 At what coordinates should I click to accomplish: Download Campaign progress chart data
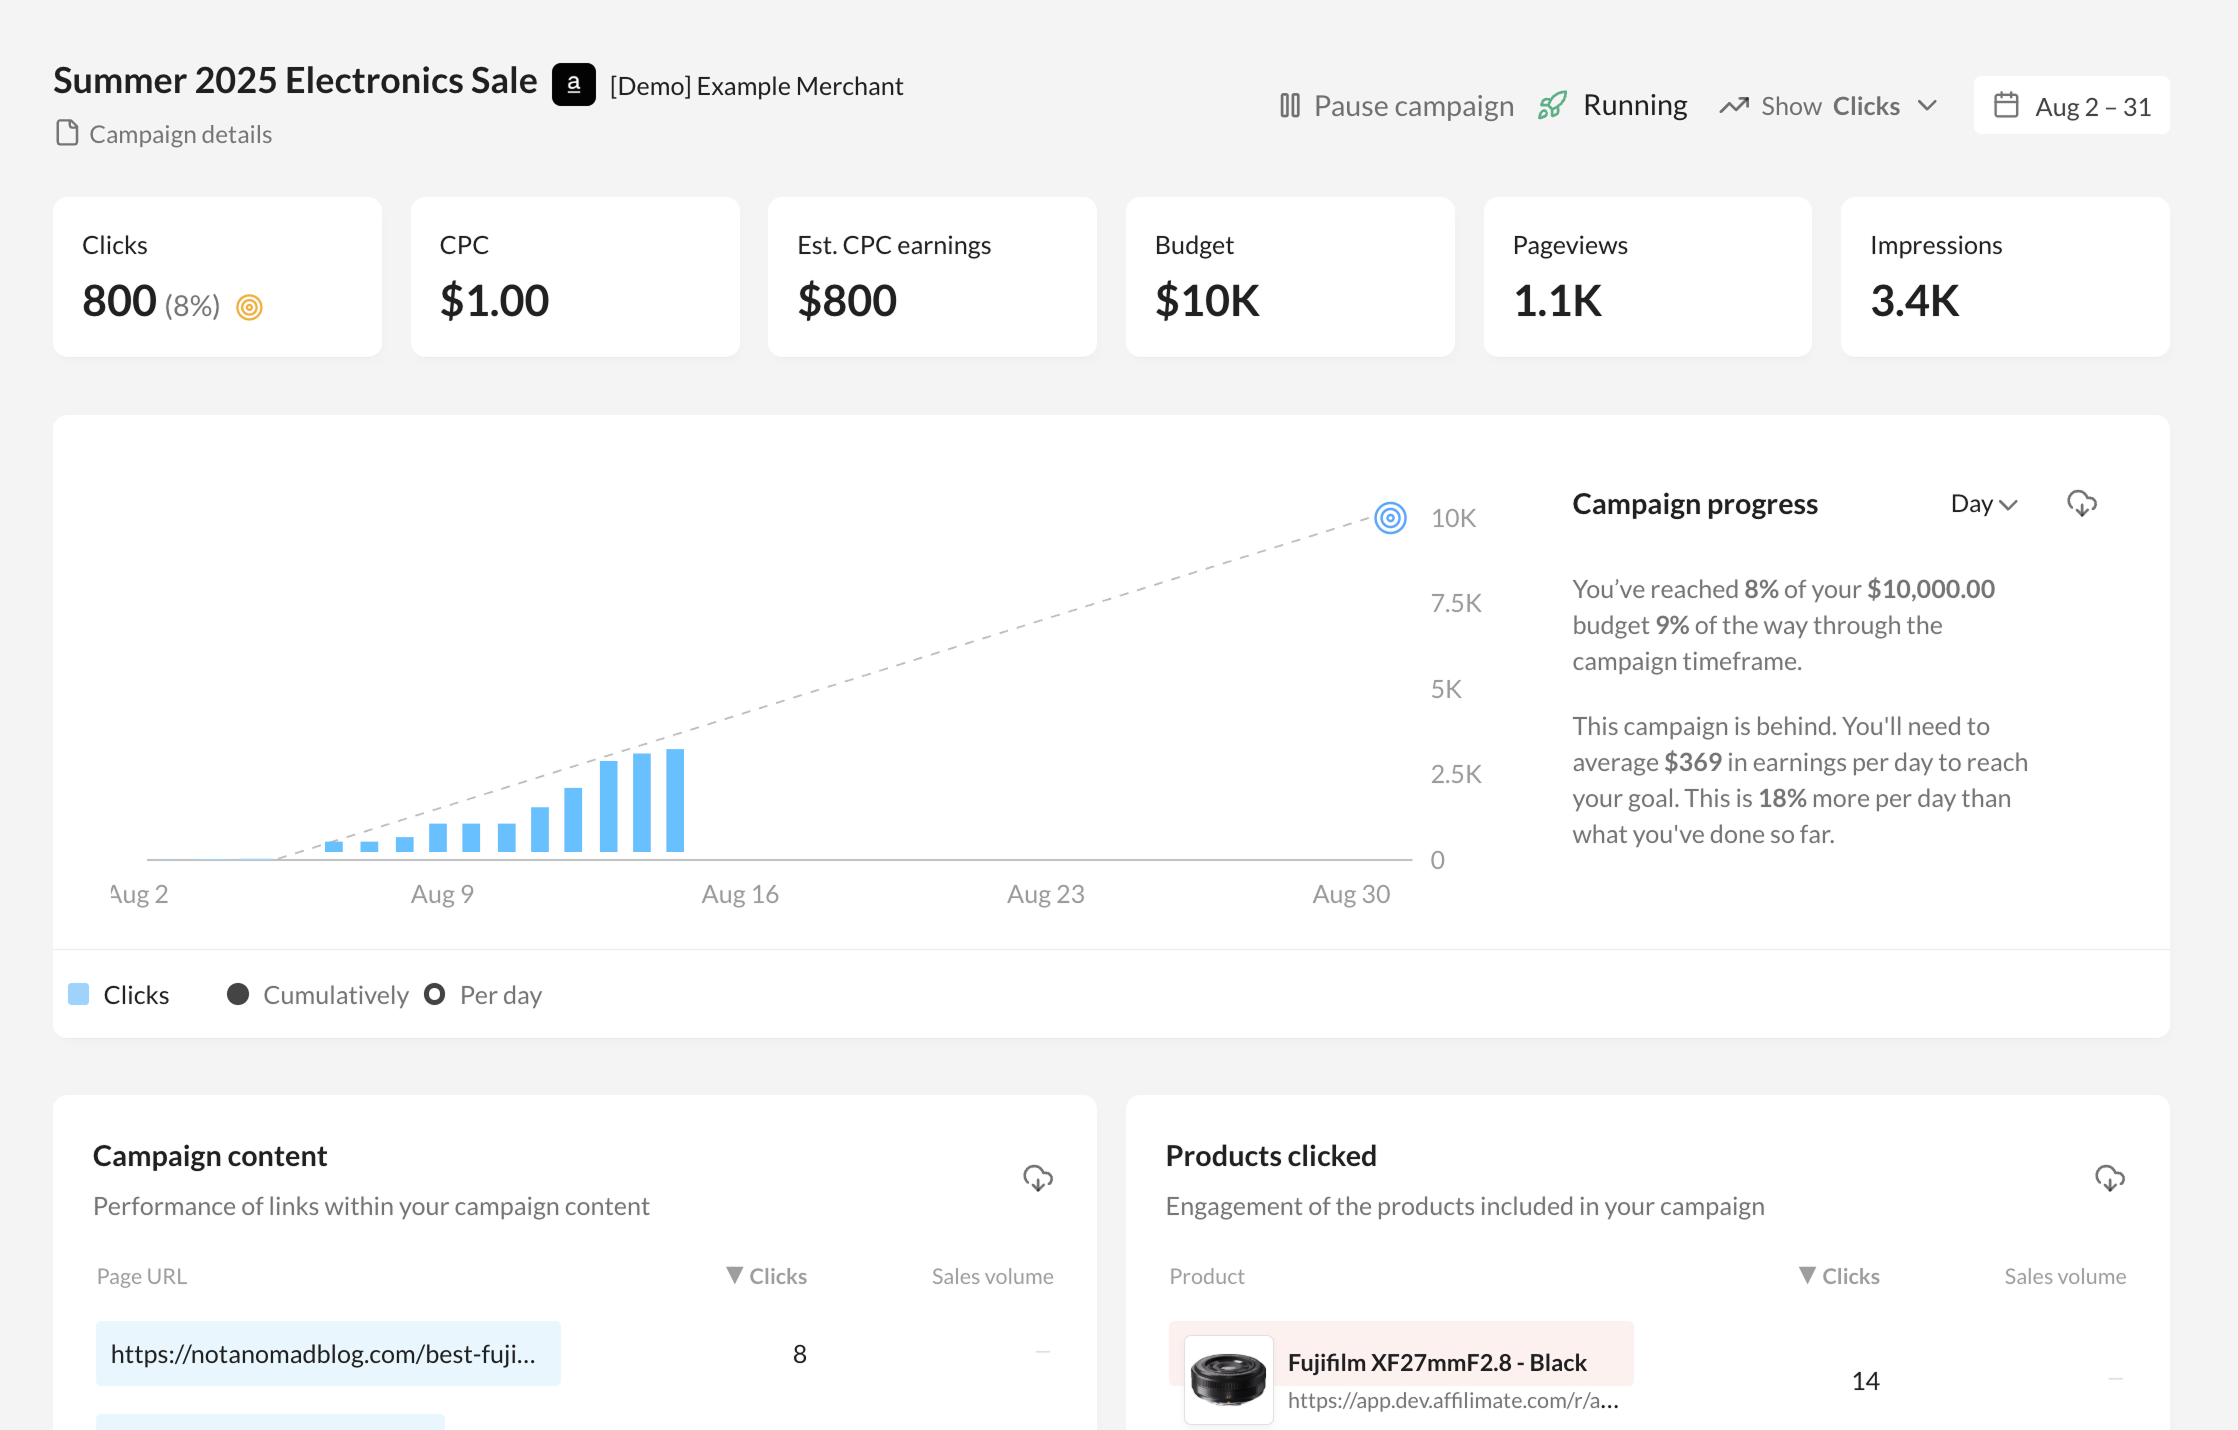pyautogui.click(x=2082, y=503)
